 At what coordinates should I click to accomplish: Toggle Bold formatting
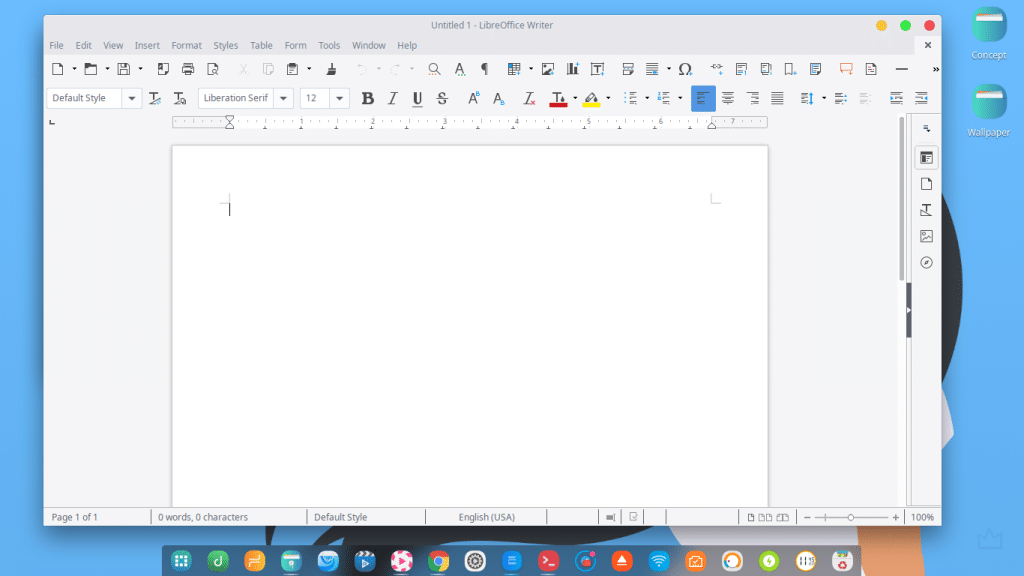tap(368, 99)
